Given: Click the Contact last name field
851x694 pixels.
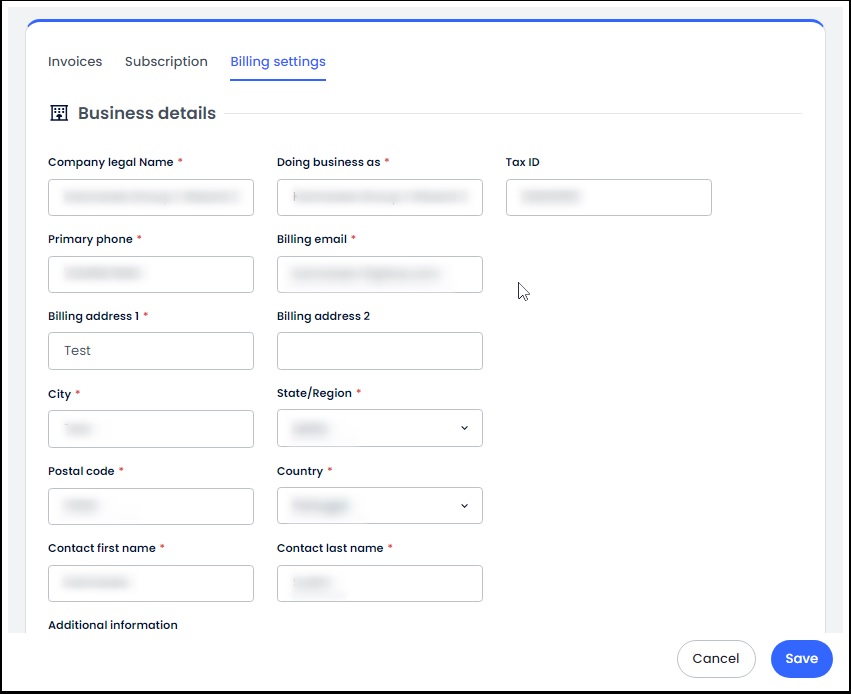Looking at the screenshot, I should 379,583.
